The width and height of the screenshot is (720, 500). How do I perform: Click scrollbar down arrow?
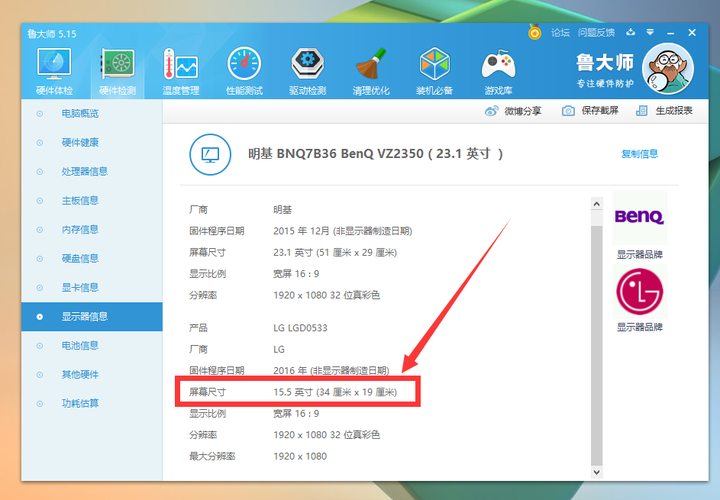pyautogui.click(x=596, y=472)
